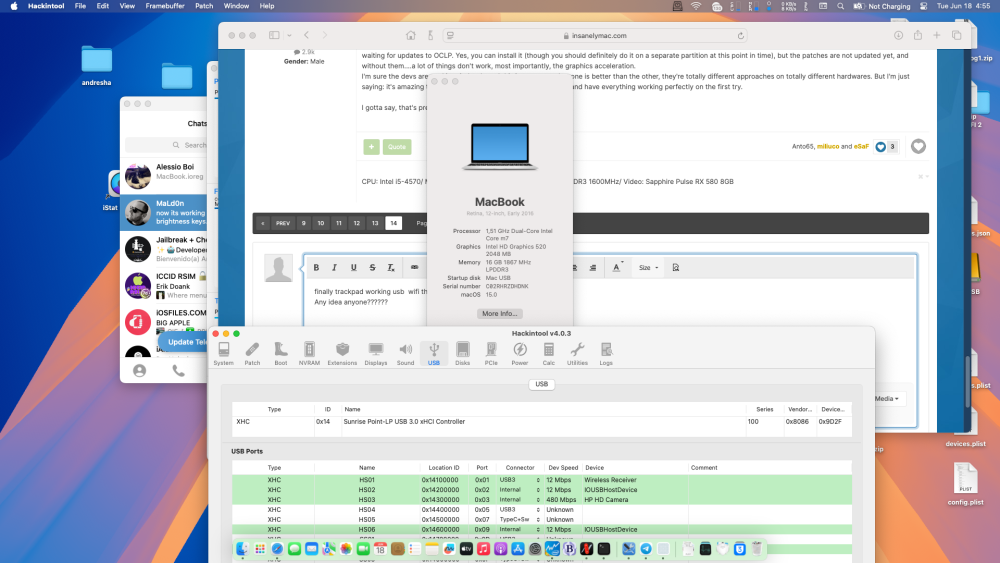Open the Sound section in Hackintool

click(x=406, y=354)
